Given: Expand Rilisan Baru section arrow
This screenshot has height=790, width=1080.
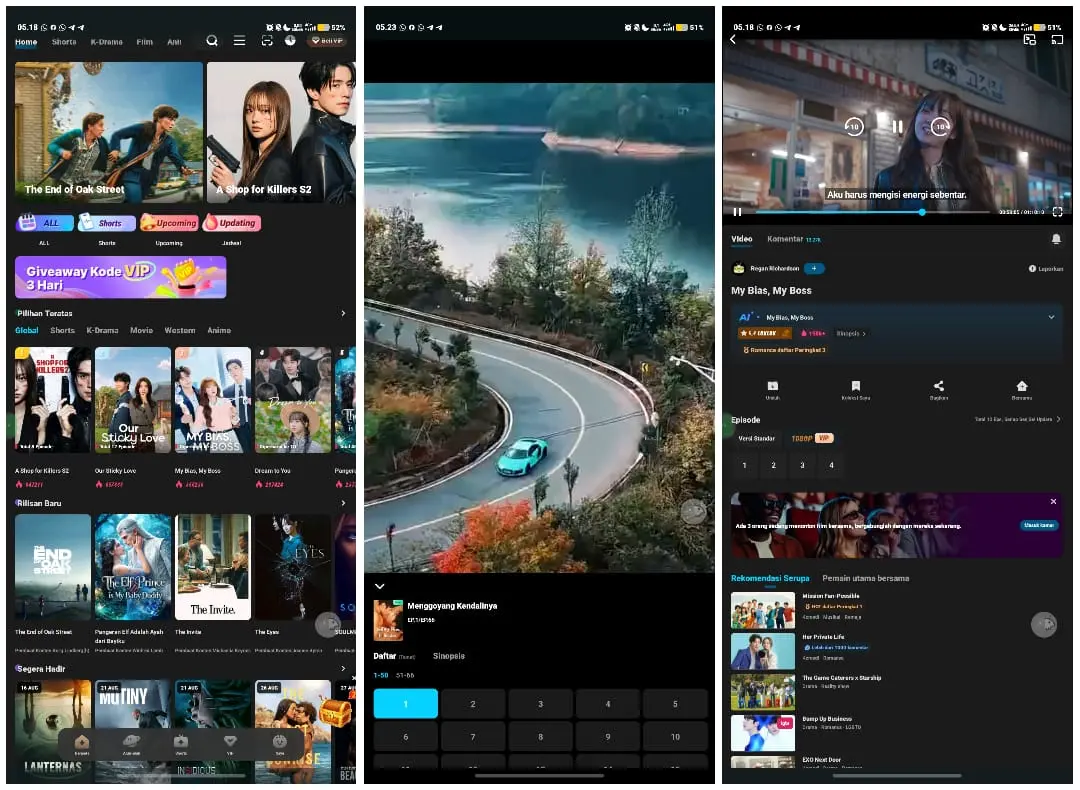Looking at the screenshot, I should coord(344,503).
